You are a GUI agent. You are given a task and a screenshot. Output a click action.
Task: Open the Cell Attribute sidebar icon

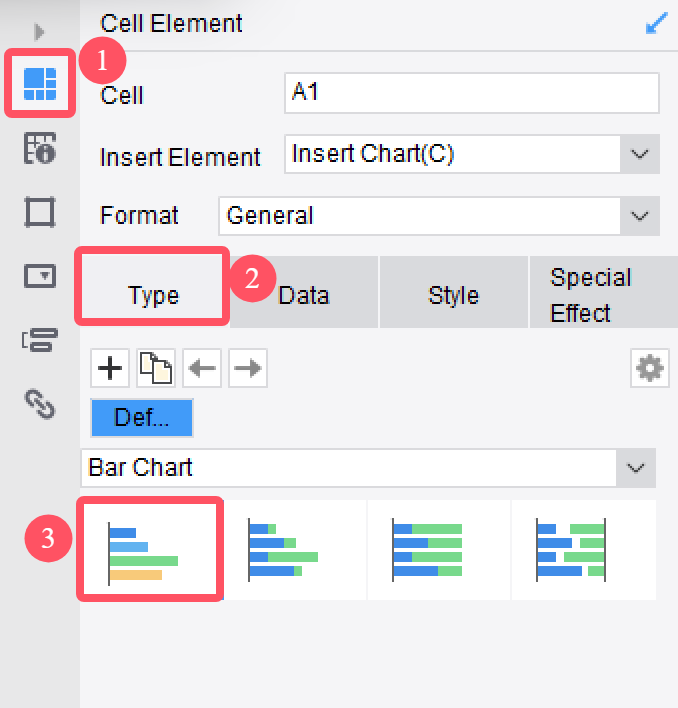pos(39,149)
